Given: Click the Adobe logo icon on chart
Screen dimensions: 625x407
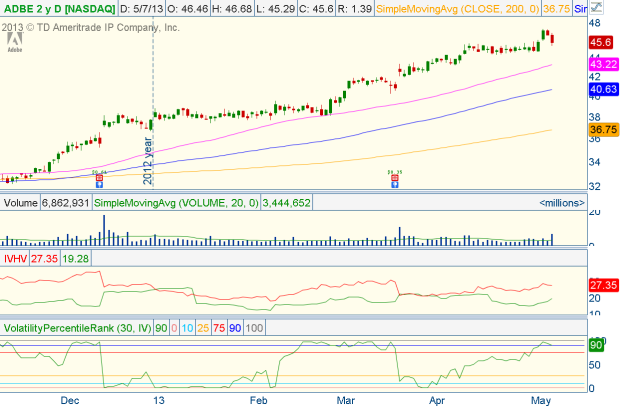Looking at the screenshot, I should (13, 40).
